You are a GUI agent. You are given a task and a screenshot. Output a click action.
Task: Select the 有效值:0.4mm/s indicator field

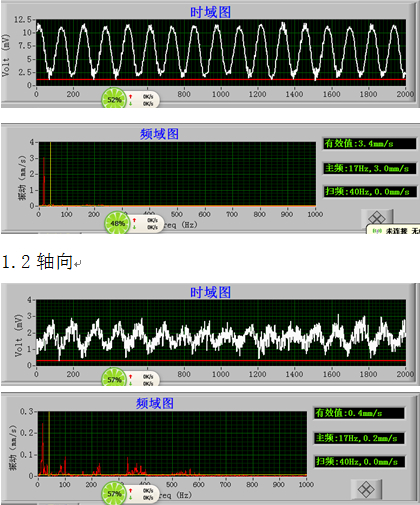click(359, 413)
